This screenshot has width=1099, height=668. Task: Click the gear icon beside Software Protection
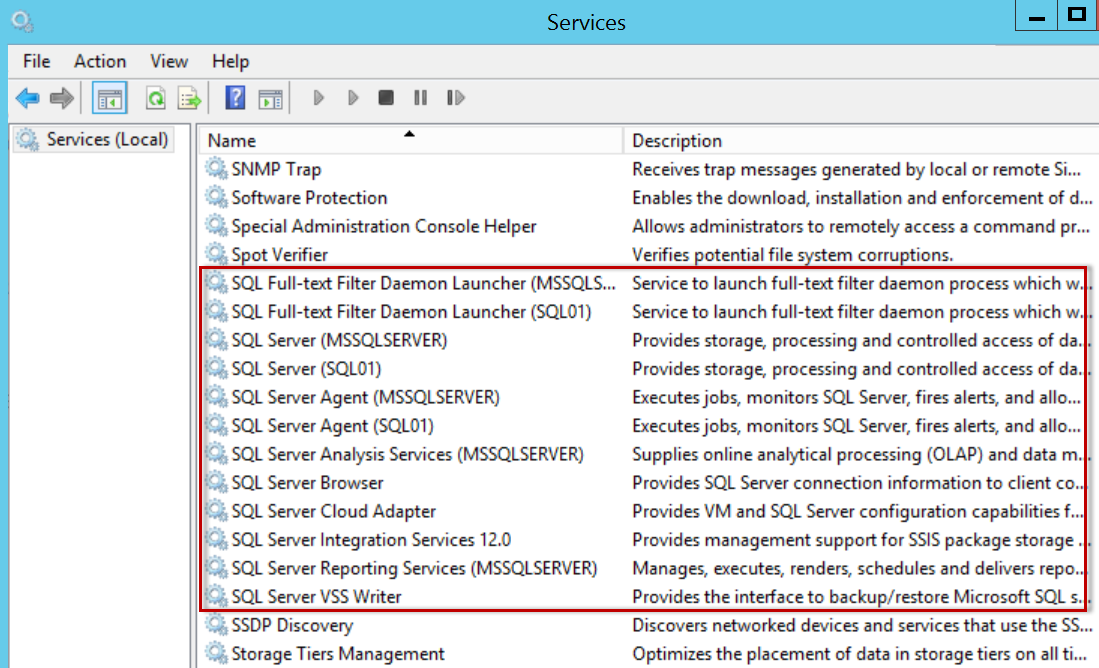click(216, 198)
